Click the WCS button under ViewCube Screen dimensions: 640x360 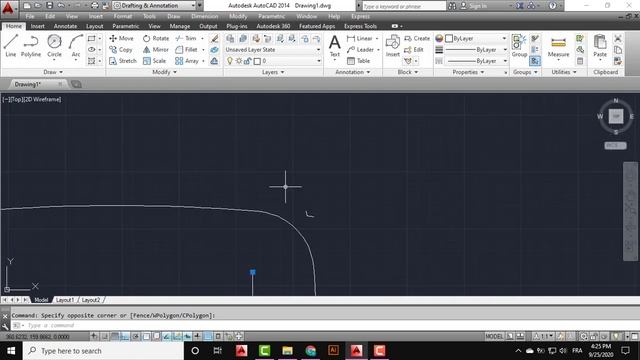(615, 146)
